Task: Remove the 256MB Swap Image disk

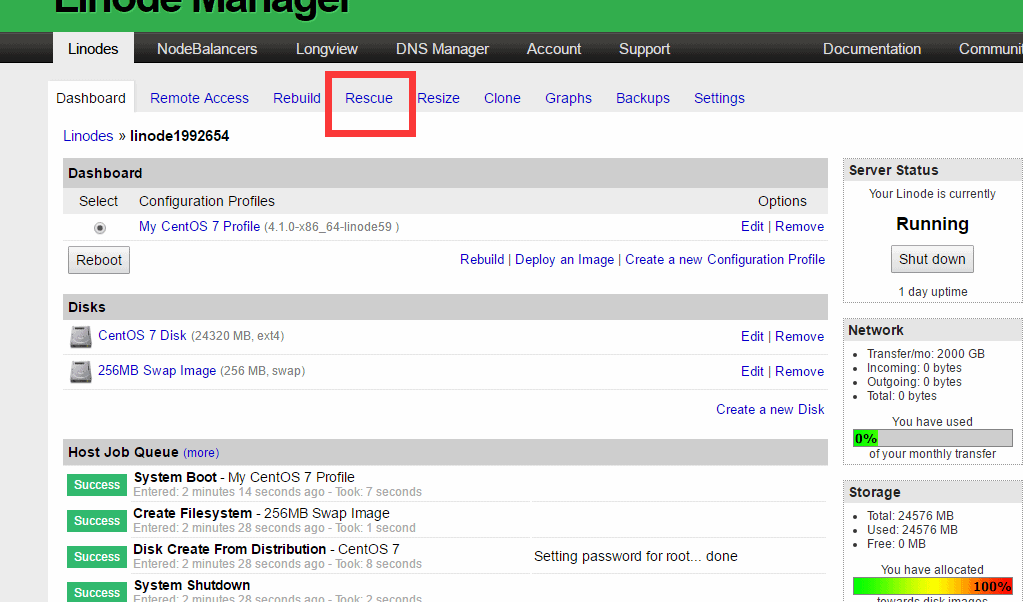Action: click(800, 371)
